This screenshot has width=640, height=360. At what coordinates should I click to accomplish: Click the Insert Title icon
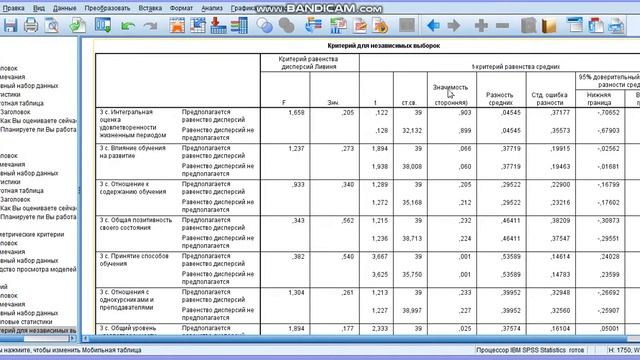[x=596, y=26]
